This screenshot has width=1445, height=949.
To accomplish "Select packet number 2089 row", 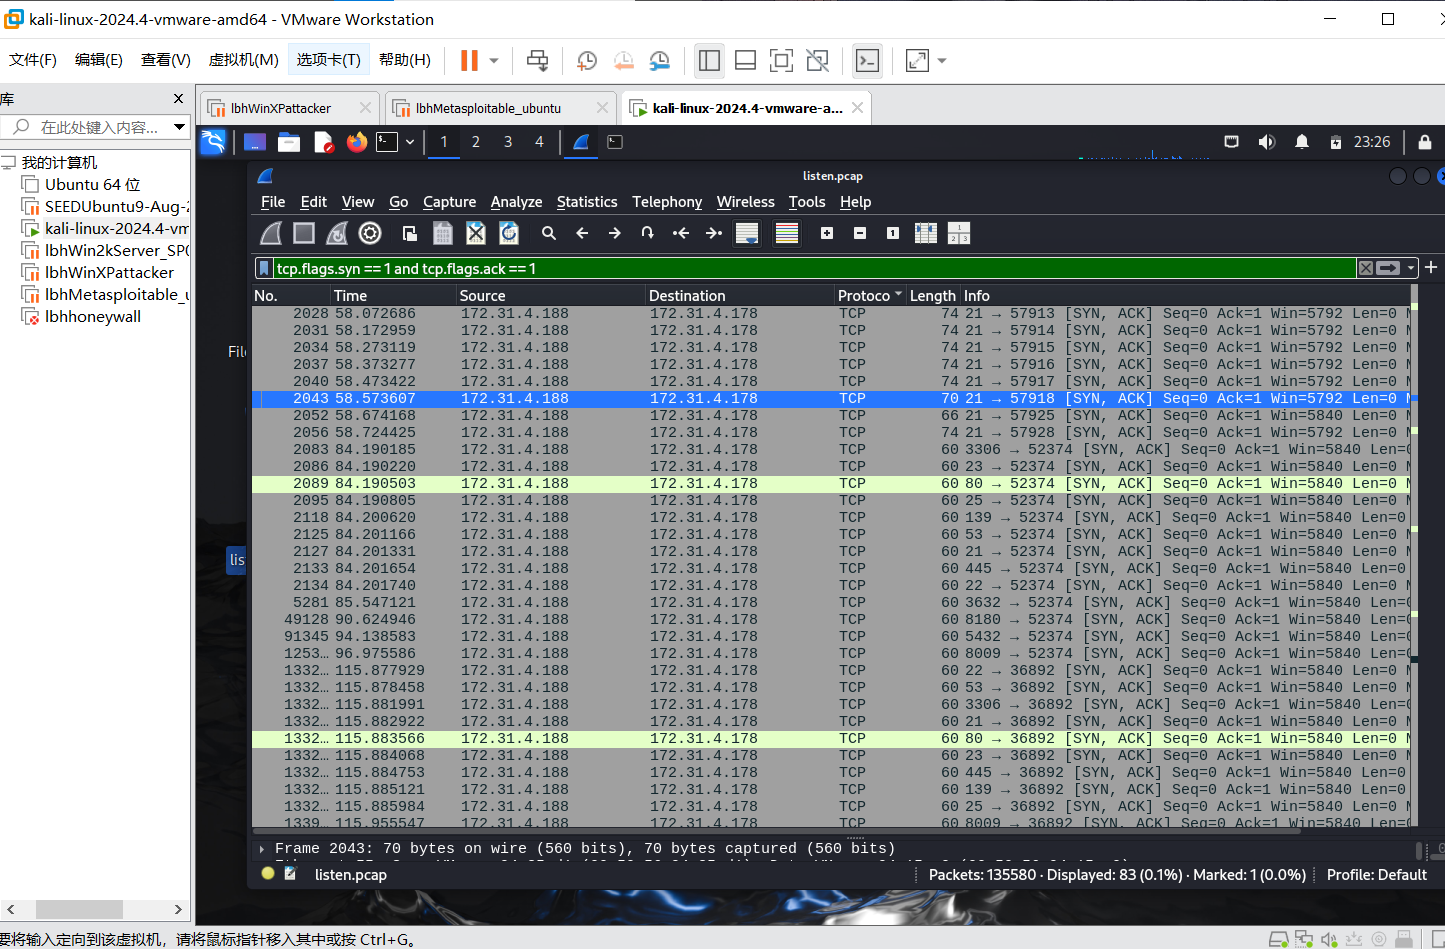I will pyautogui.click(x=830, y=483).
